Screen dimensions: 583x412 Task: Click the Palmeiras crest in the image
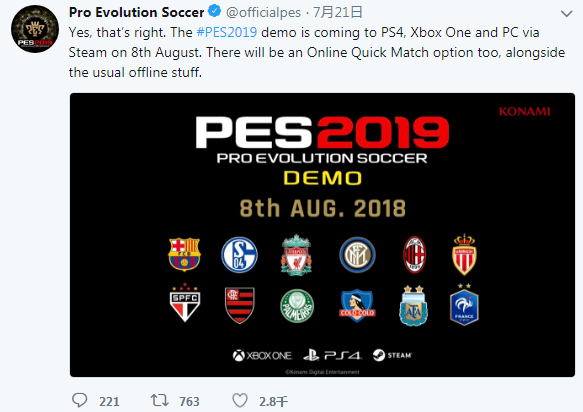point(297,306)
